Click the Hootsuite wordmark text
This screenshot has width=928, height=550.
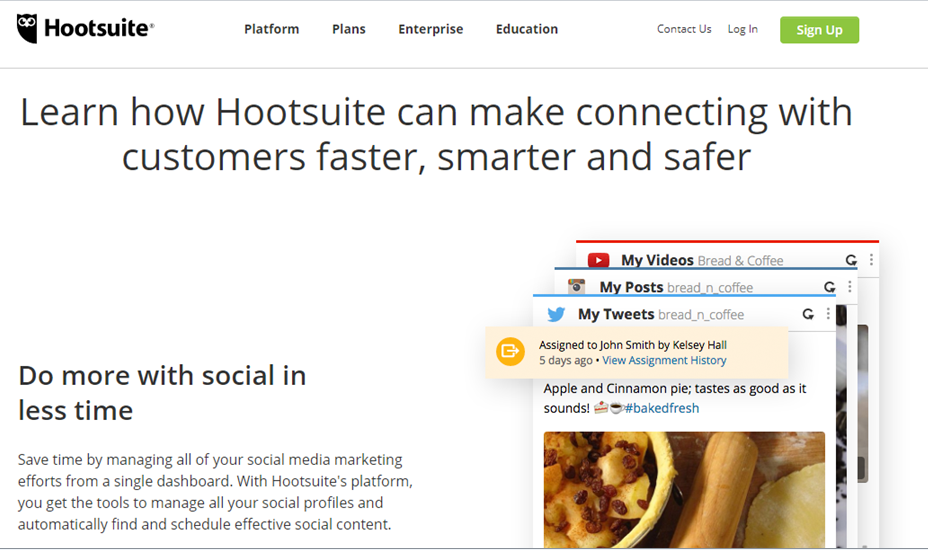(x=98, y=28)
